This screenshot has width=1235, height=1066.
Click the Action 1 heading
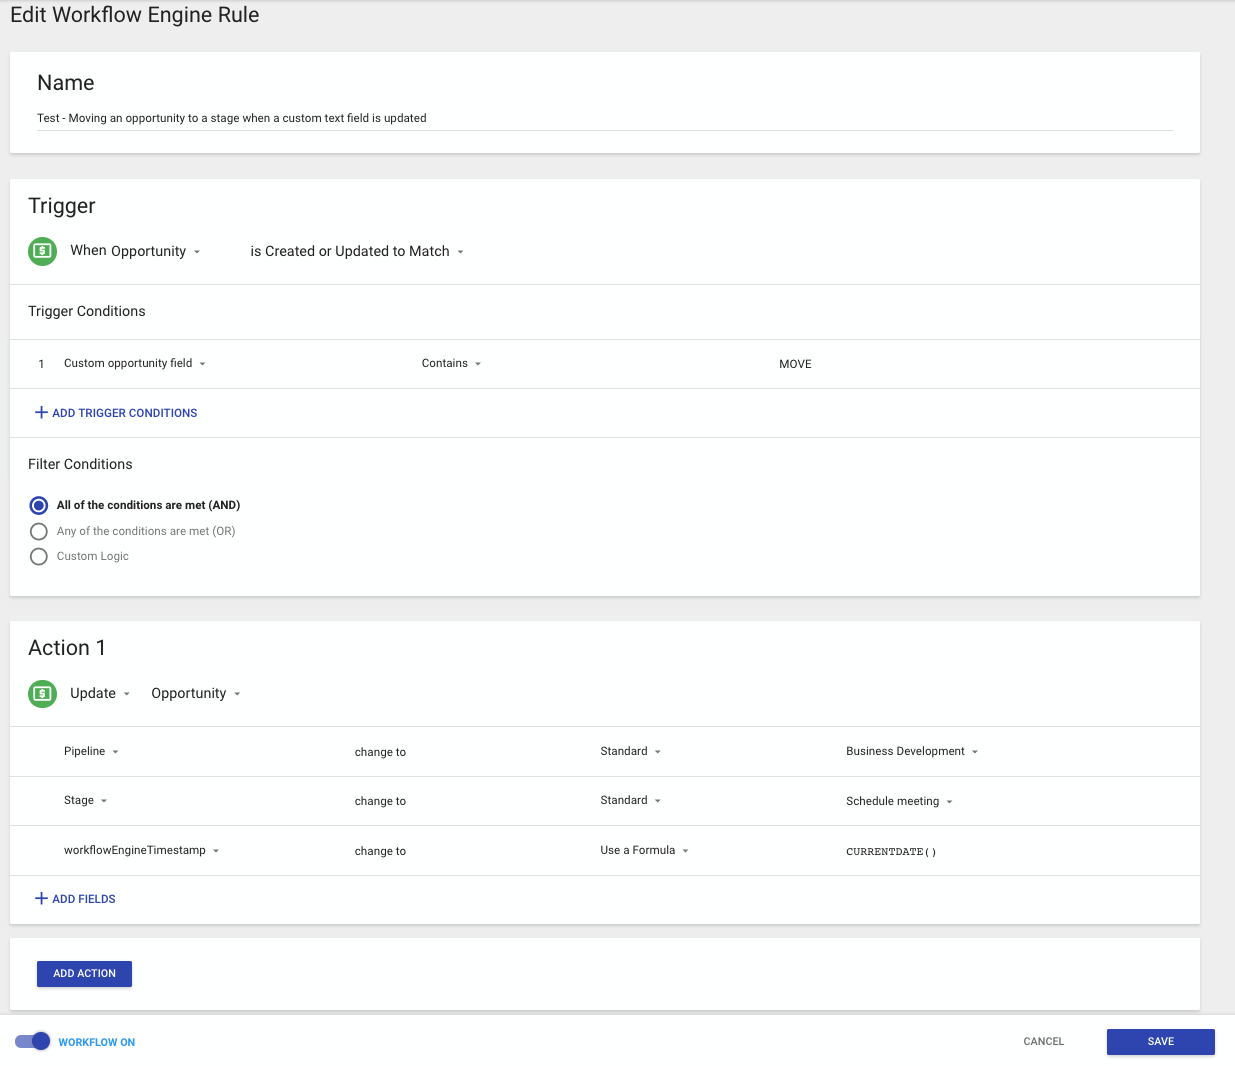67,648
